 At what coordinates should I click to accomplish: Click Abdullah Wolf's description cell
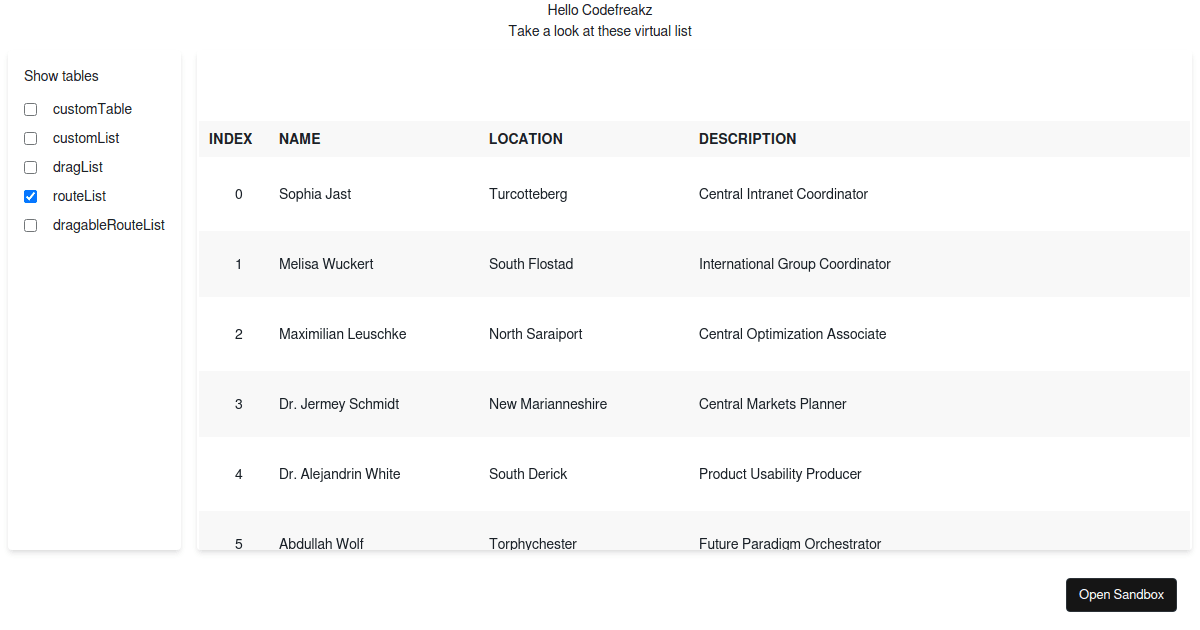click(790, 544)
